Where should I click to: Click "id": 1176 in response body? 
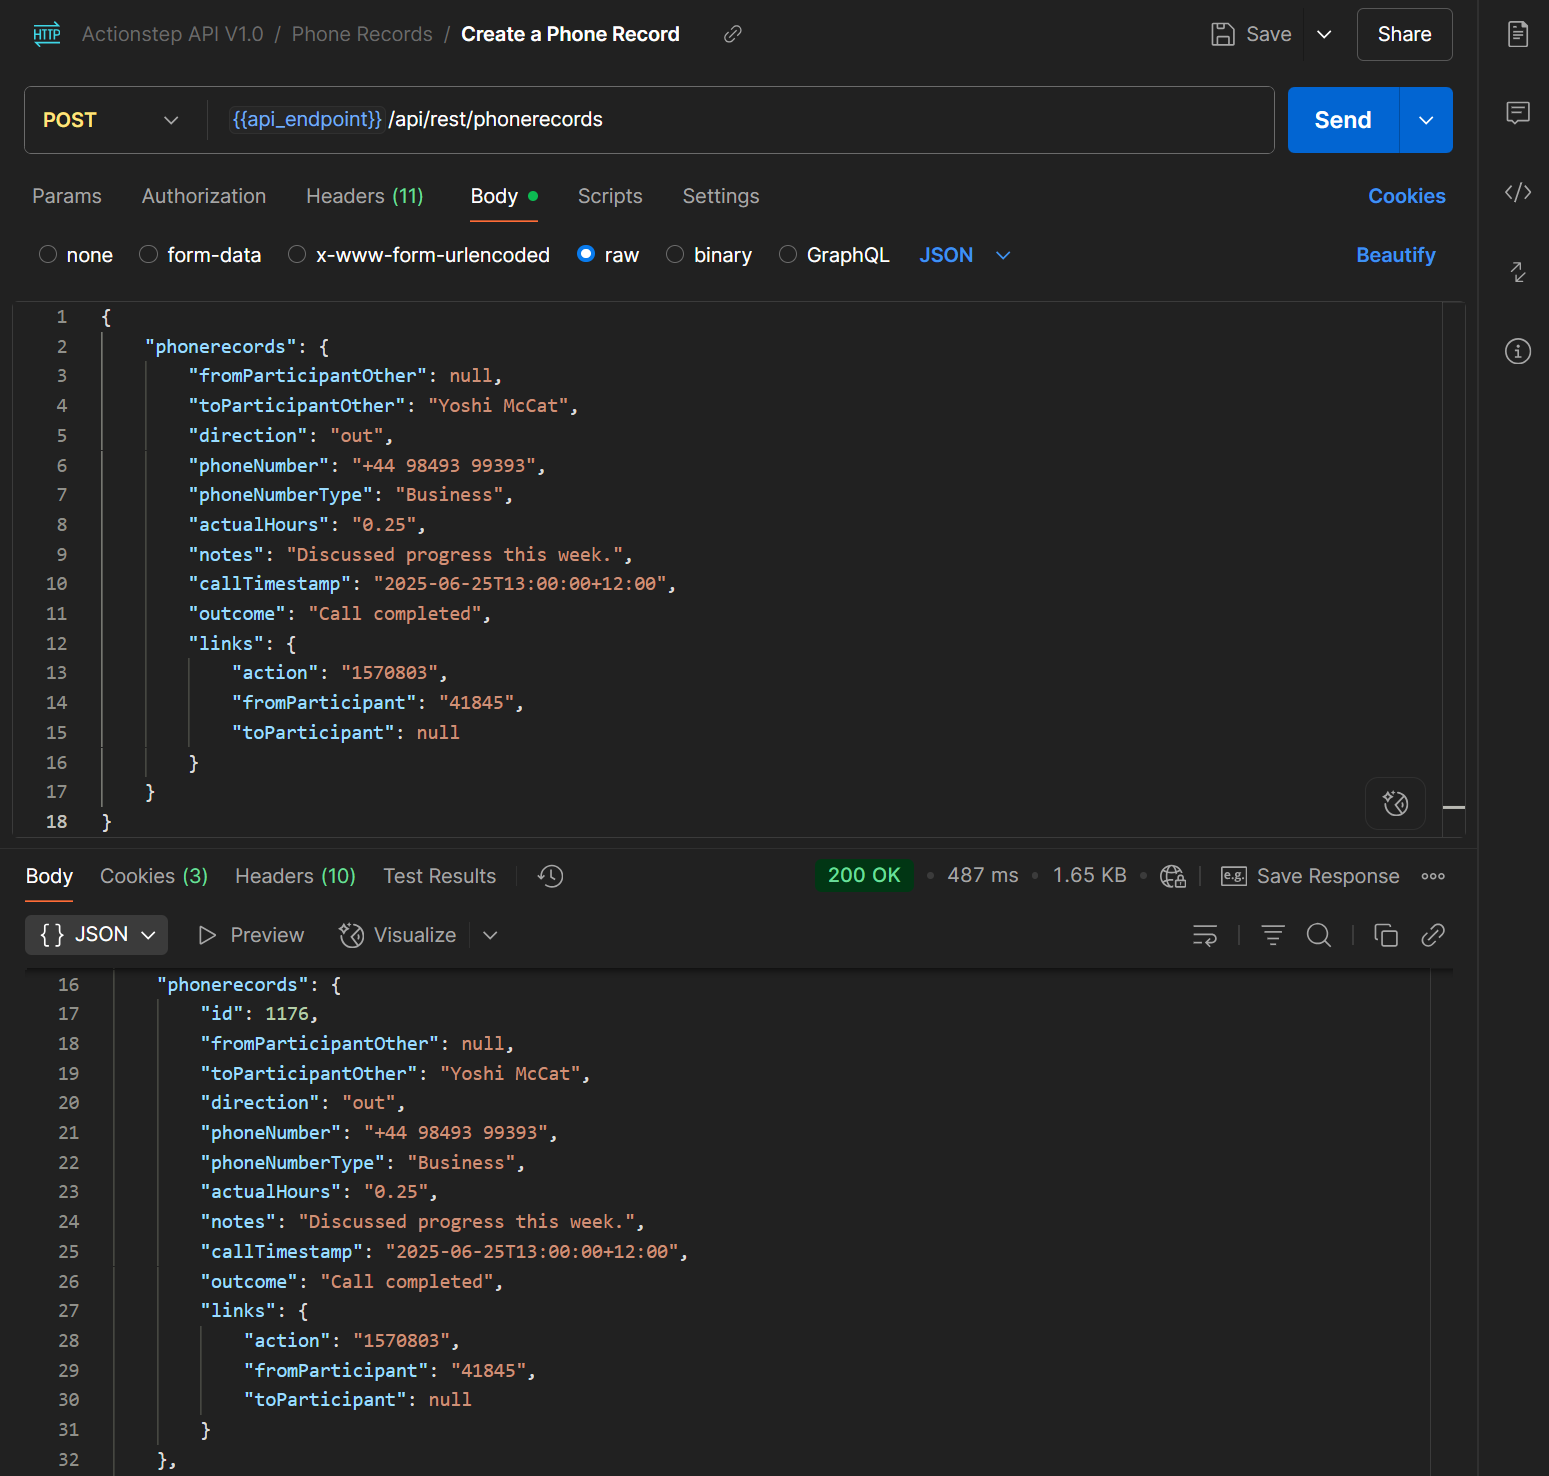pos(259,1013)
